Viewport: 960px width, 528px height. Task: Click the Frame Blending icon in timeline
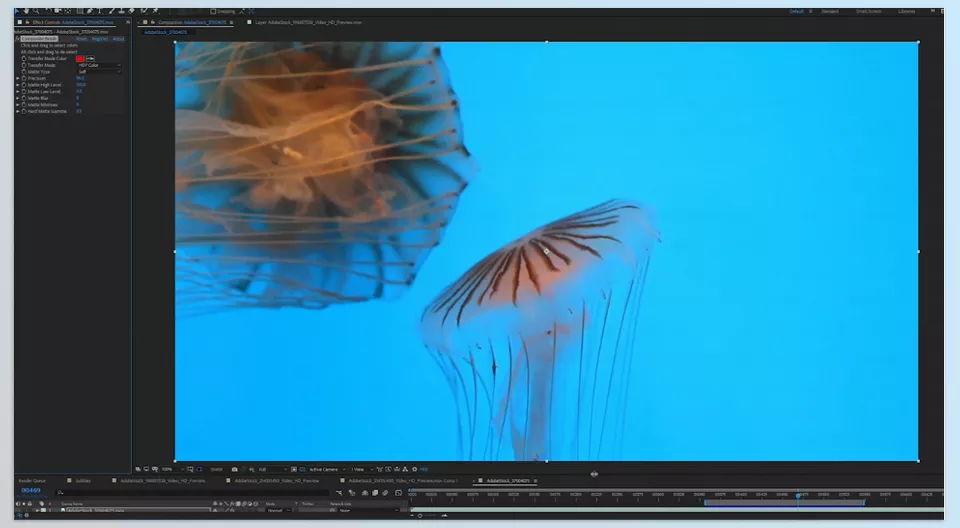(375, 493)
